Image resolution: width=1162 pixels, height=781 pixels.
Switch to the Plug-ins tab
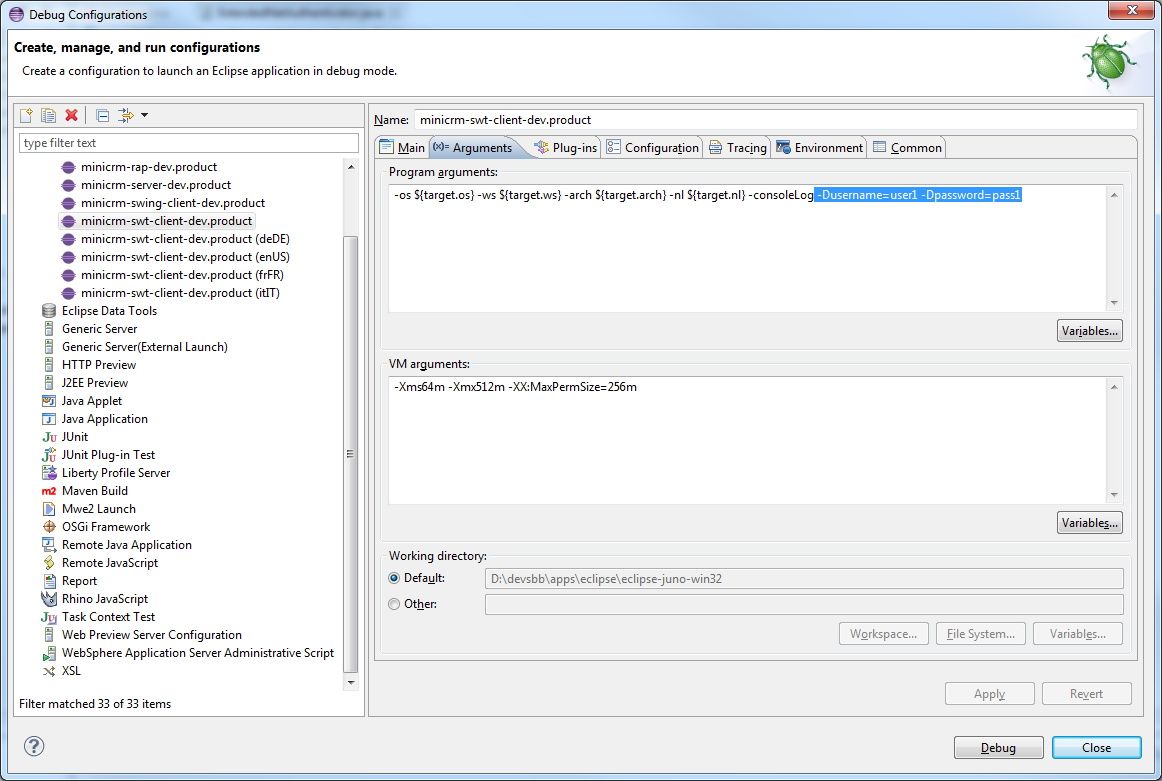566,147
